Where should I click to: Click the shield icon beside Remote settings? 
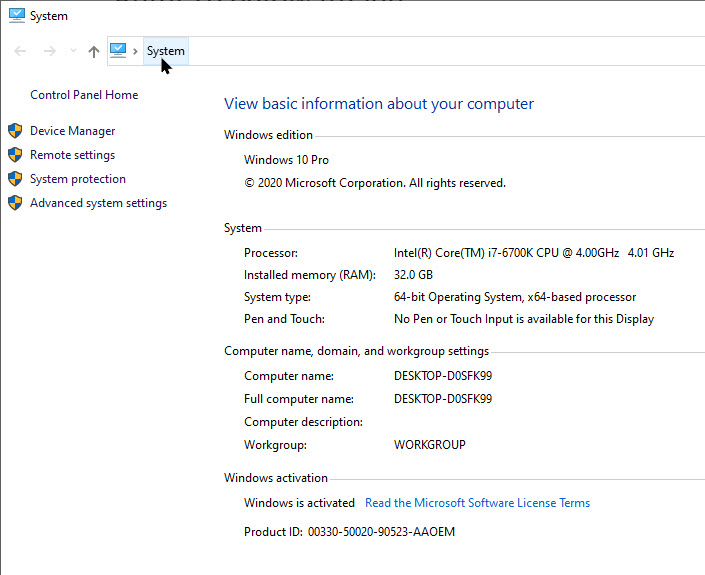tap(15, 155)
